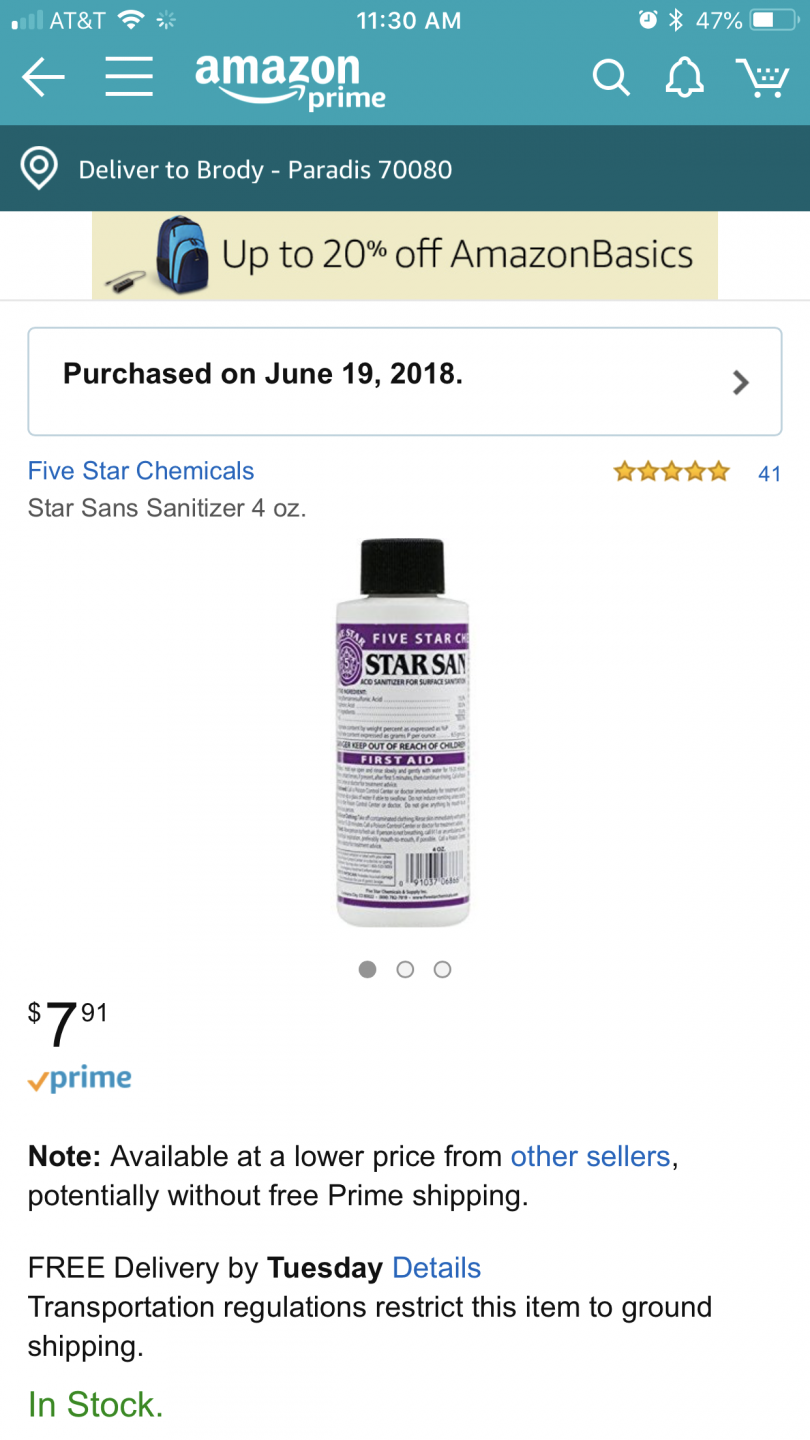Tap the Amazon Prime logo
Screen dimensions: 810x1440
click(291, 79)
